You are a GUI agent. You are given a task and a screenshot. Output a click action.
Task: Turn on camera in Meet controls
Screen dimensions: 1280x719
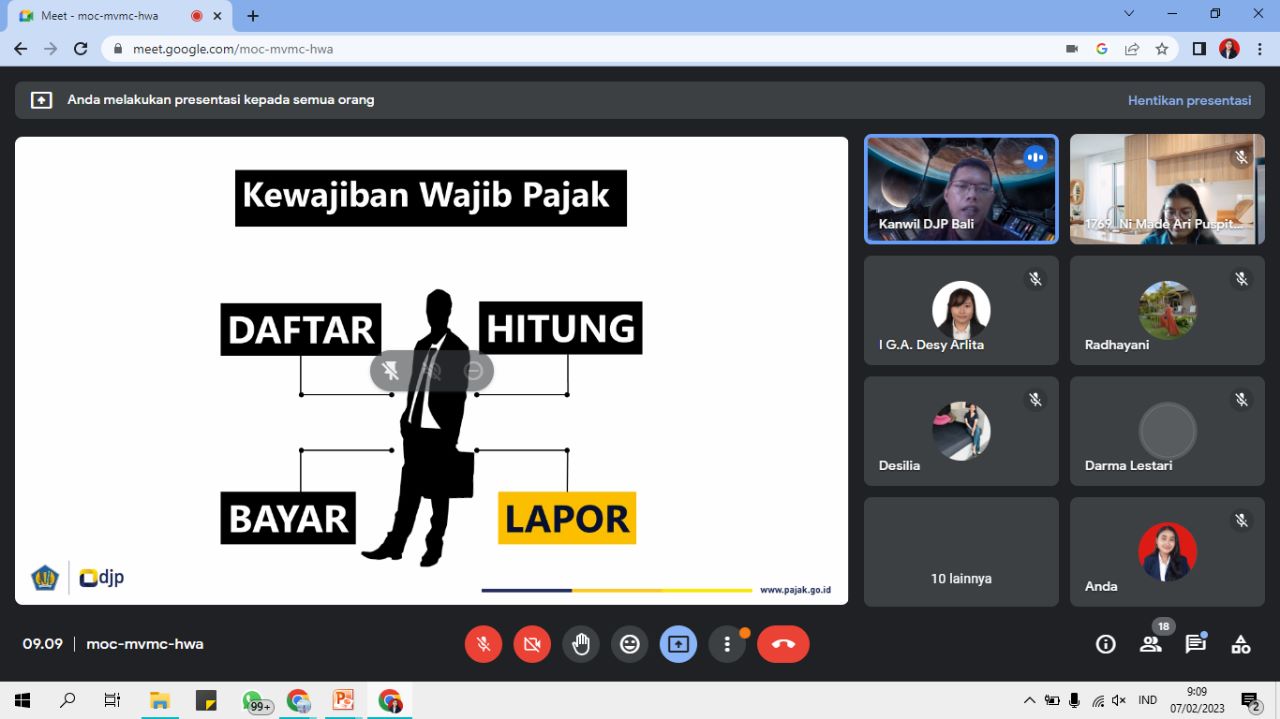[532, 645]
